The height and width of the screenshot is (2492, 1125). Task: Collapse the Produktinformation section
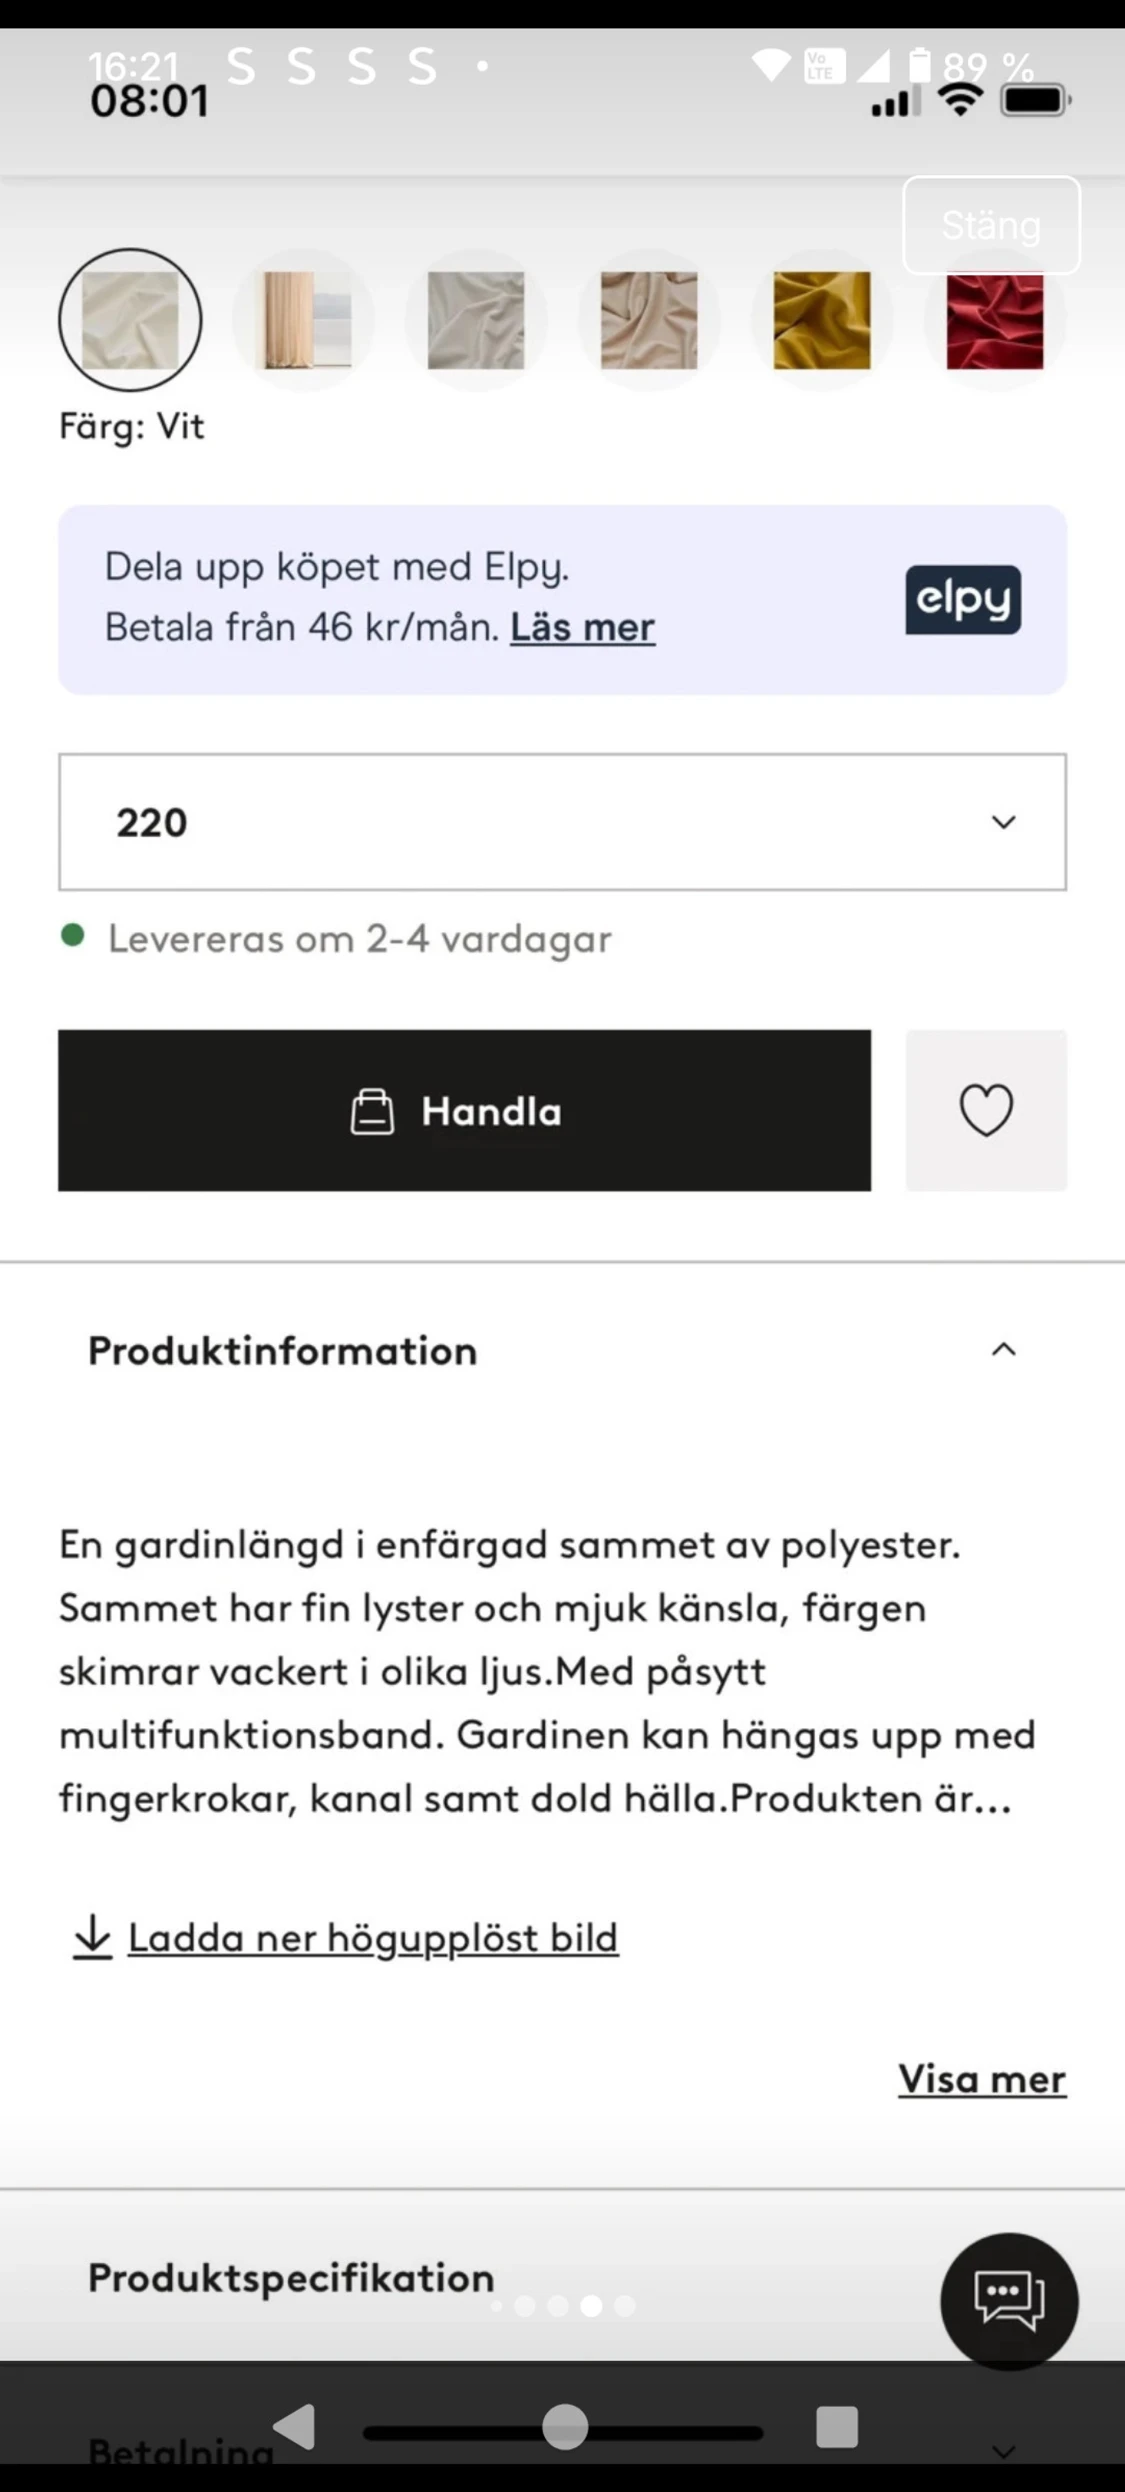pyautogui.click(x=1003, y=1350)
